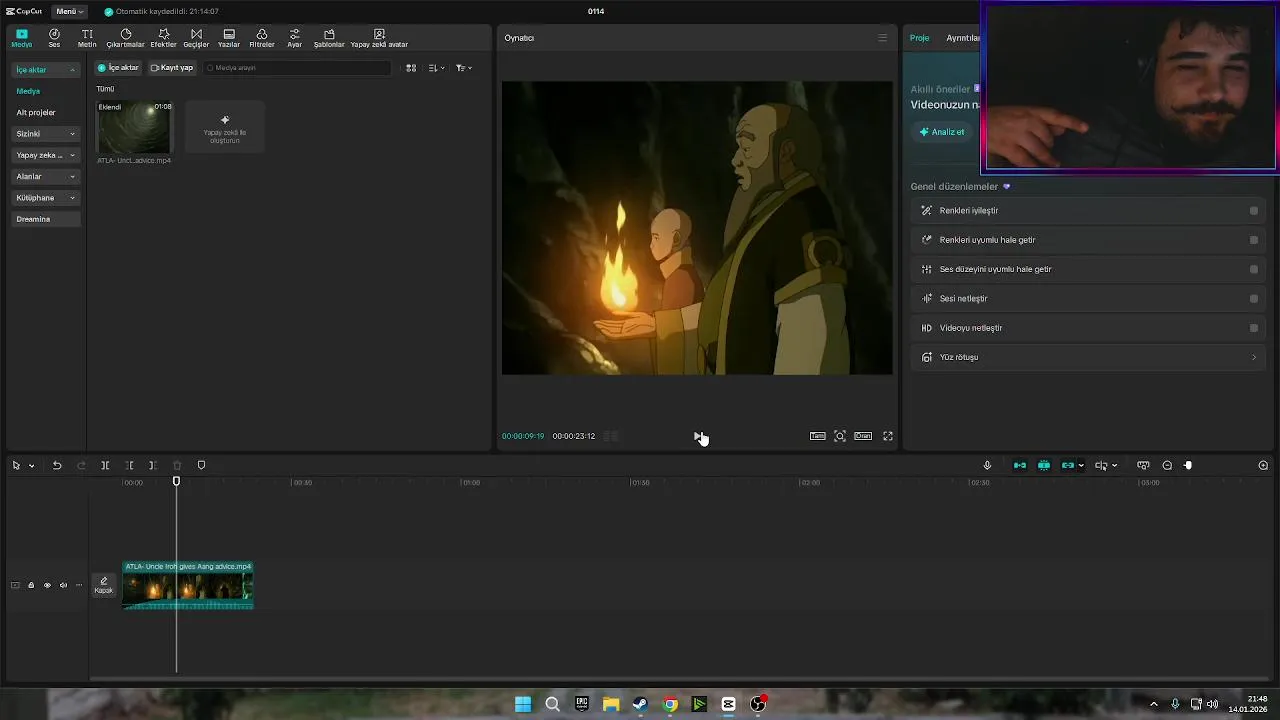1280x720 pixels.
Task: Toggle main track magnet snapping
Action: [1020, 465]
